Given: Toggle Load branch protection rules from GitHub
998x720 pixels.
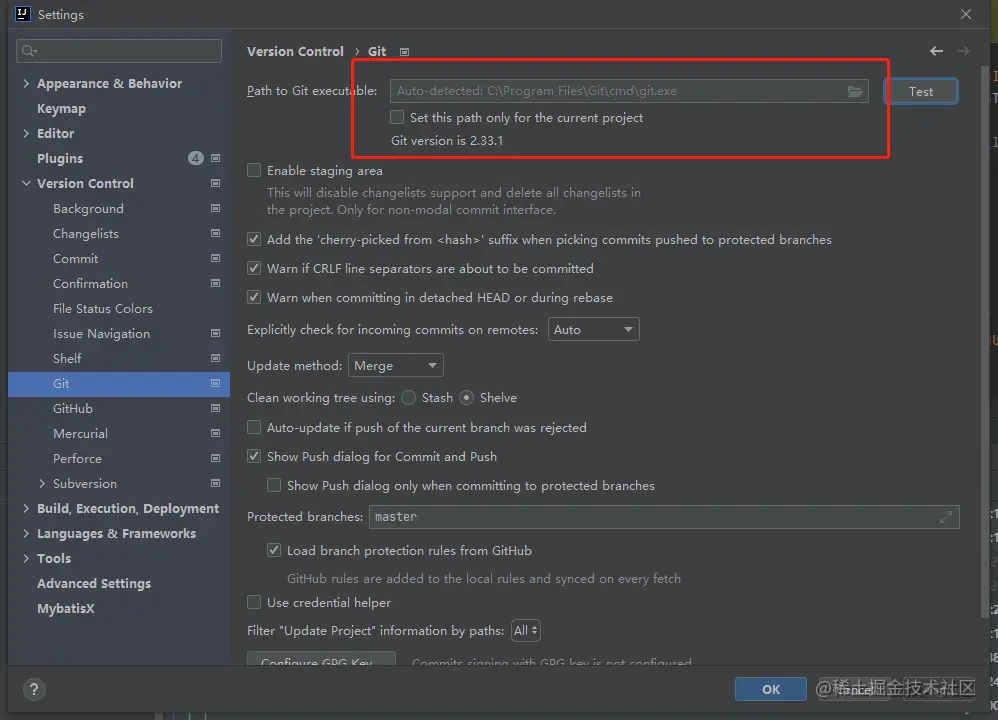Looking at the screenshot, I should pos(274,550).
